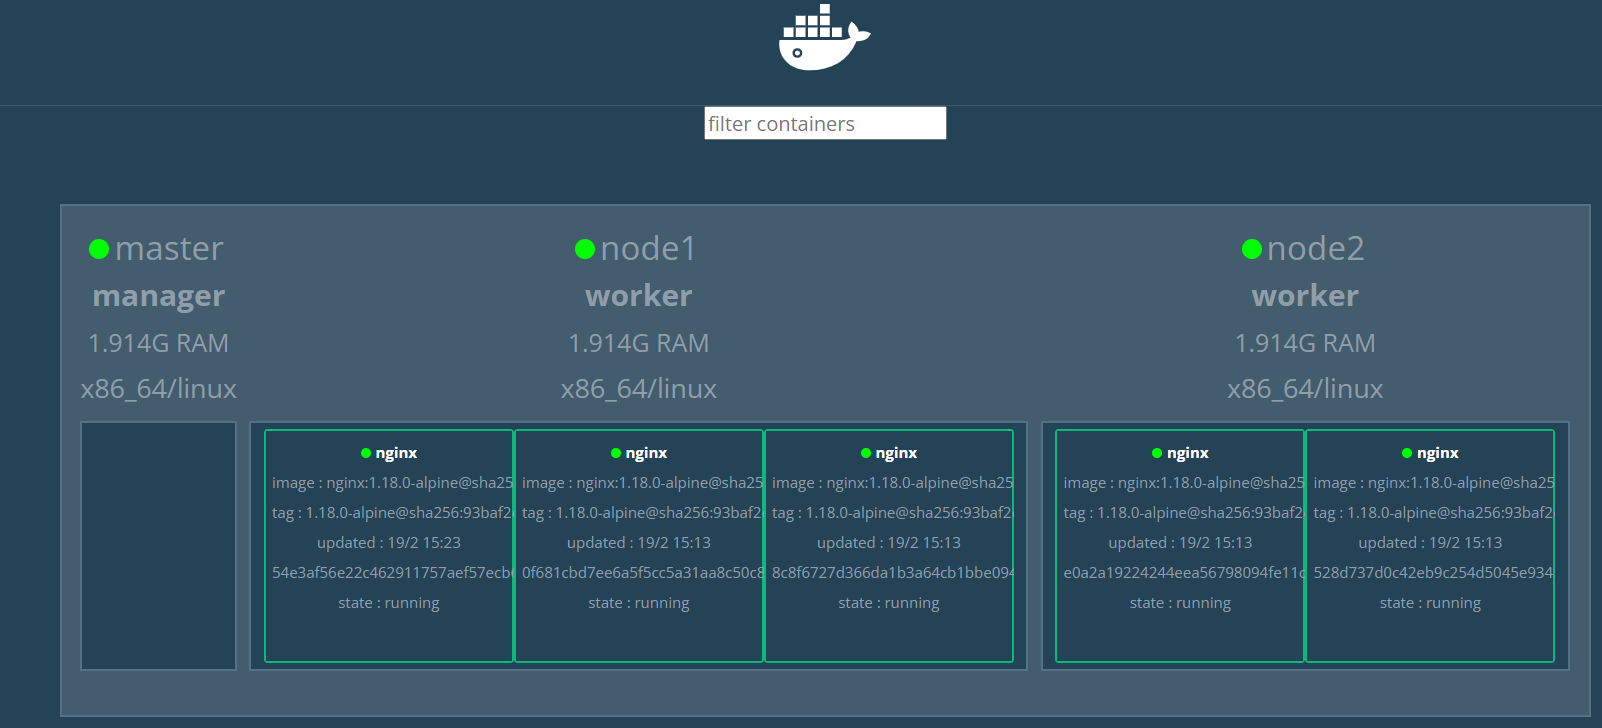Select the master node name

pos(169,248)
